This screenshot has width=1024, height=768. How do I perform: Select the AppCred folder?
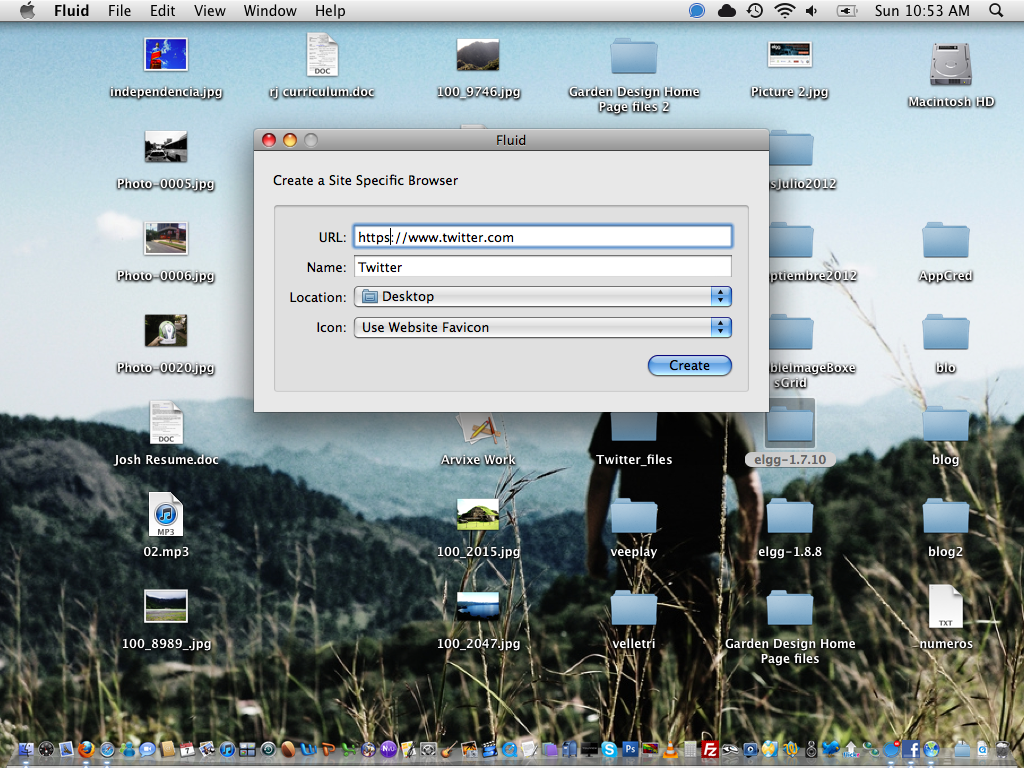[946, 240]
